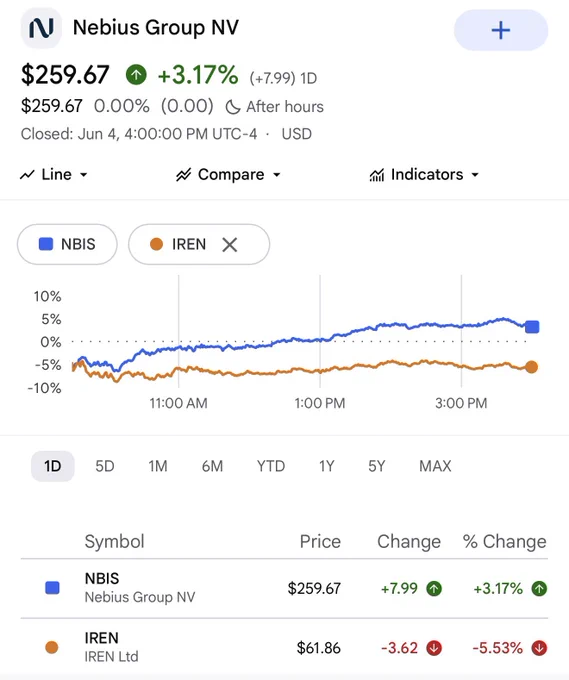Select the 1D time range
Viewport: 569px width, 680px height.
[x=52, y=466]
